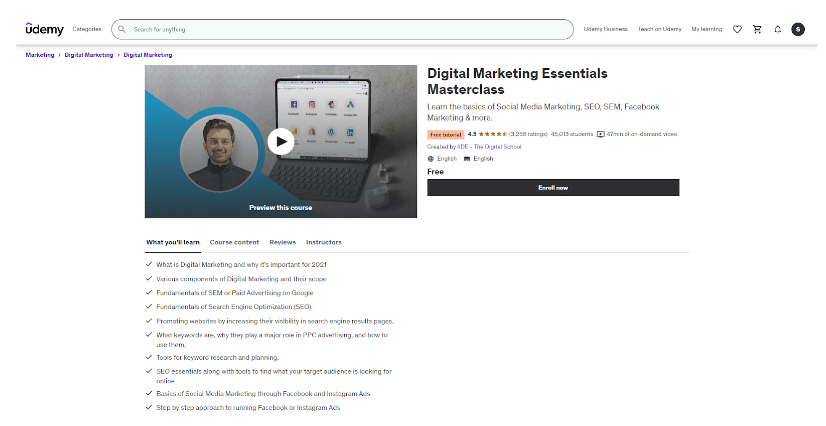
Task: Click the search magnifier icon
Action: [122, 29]
